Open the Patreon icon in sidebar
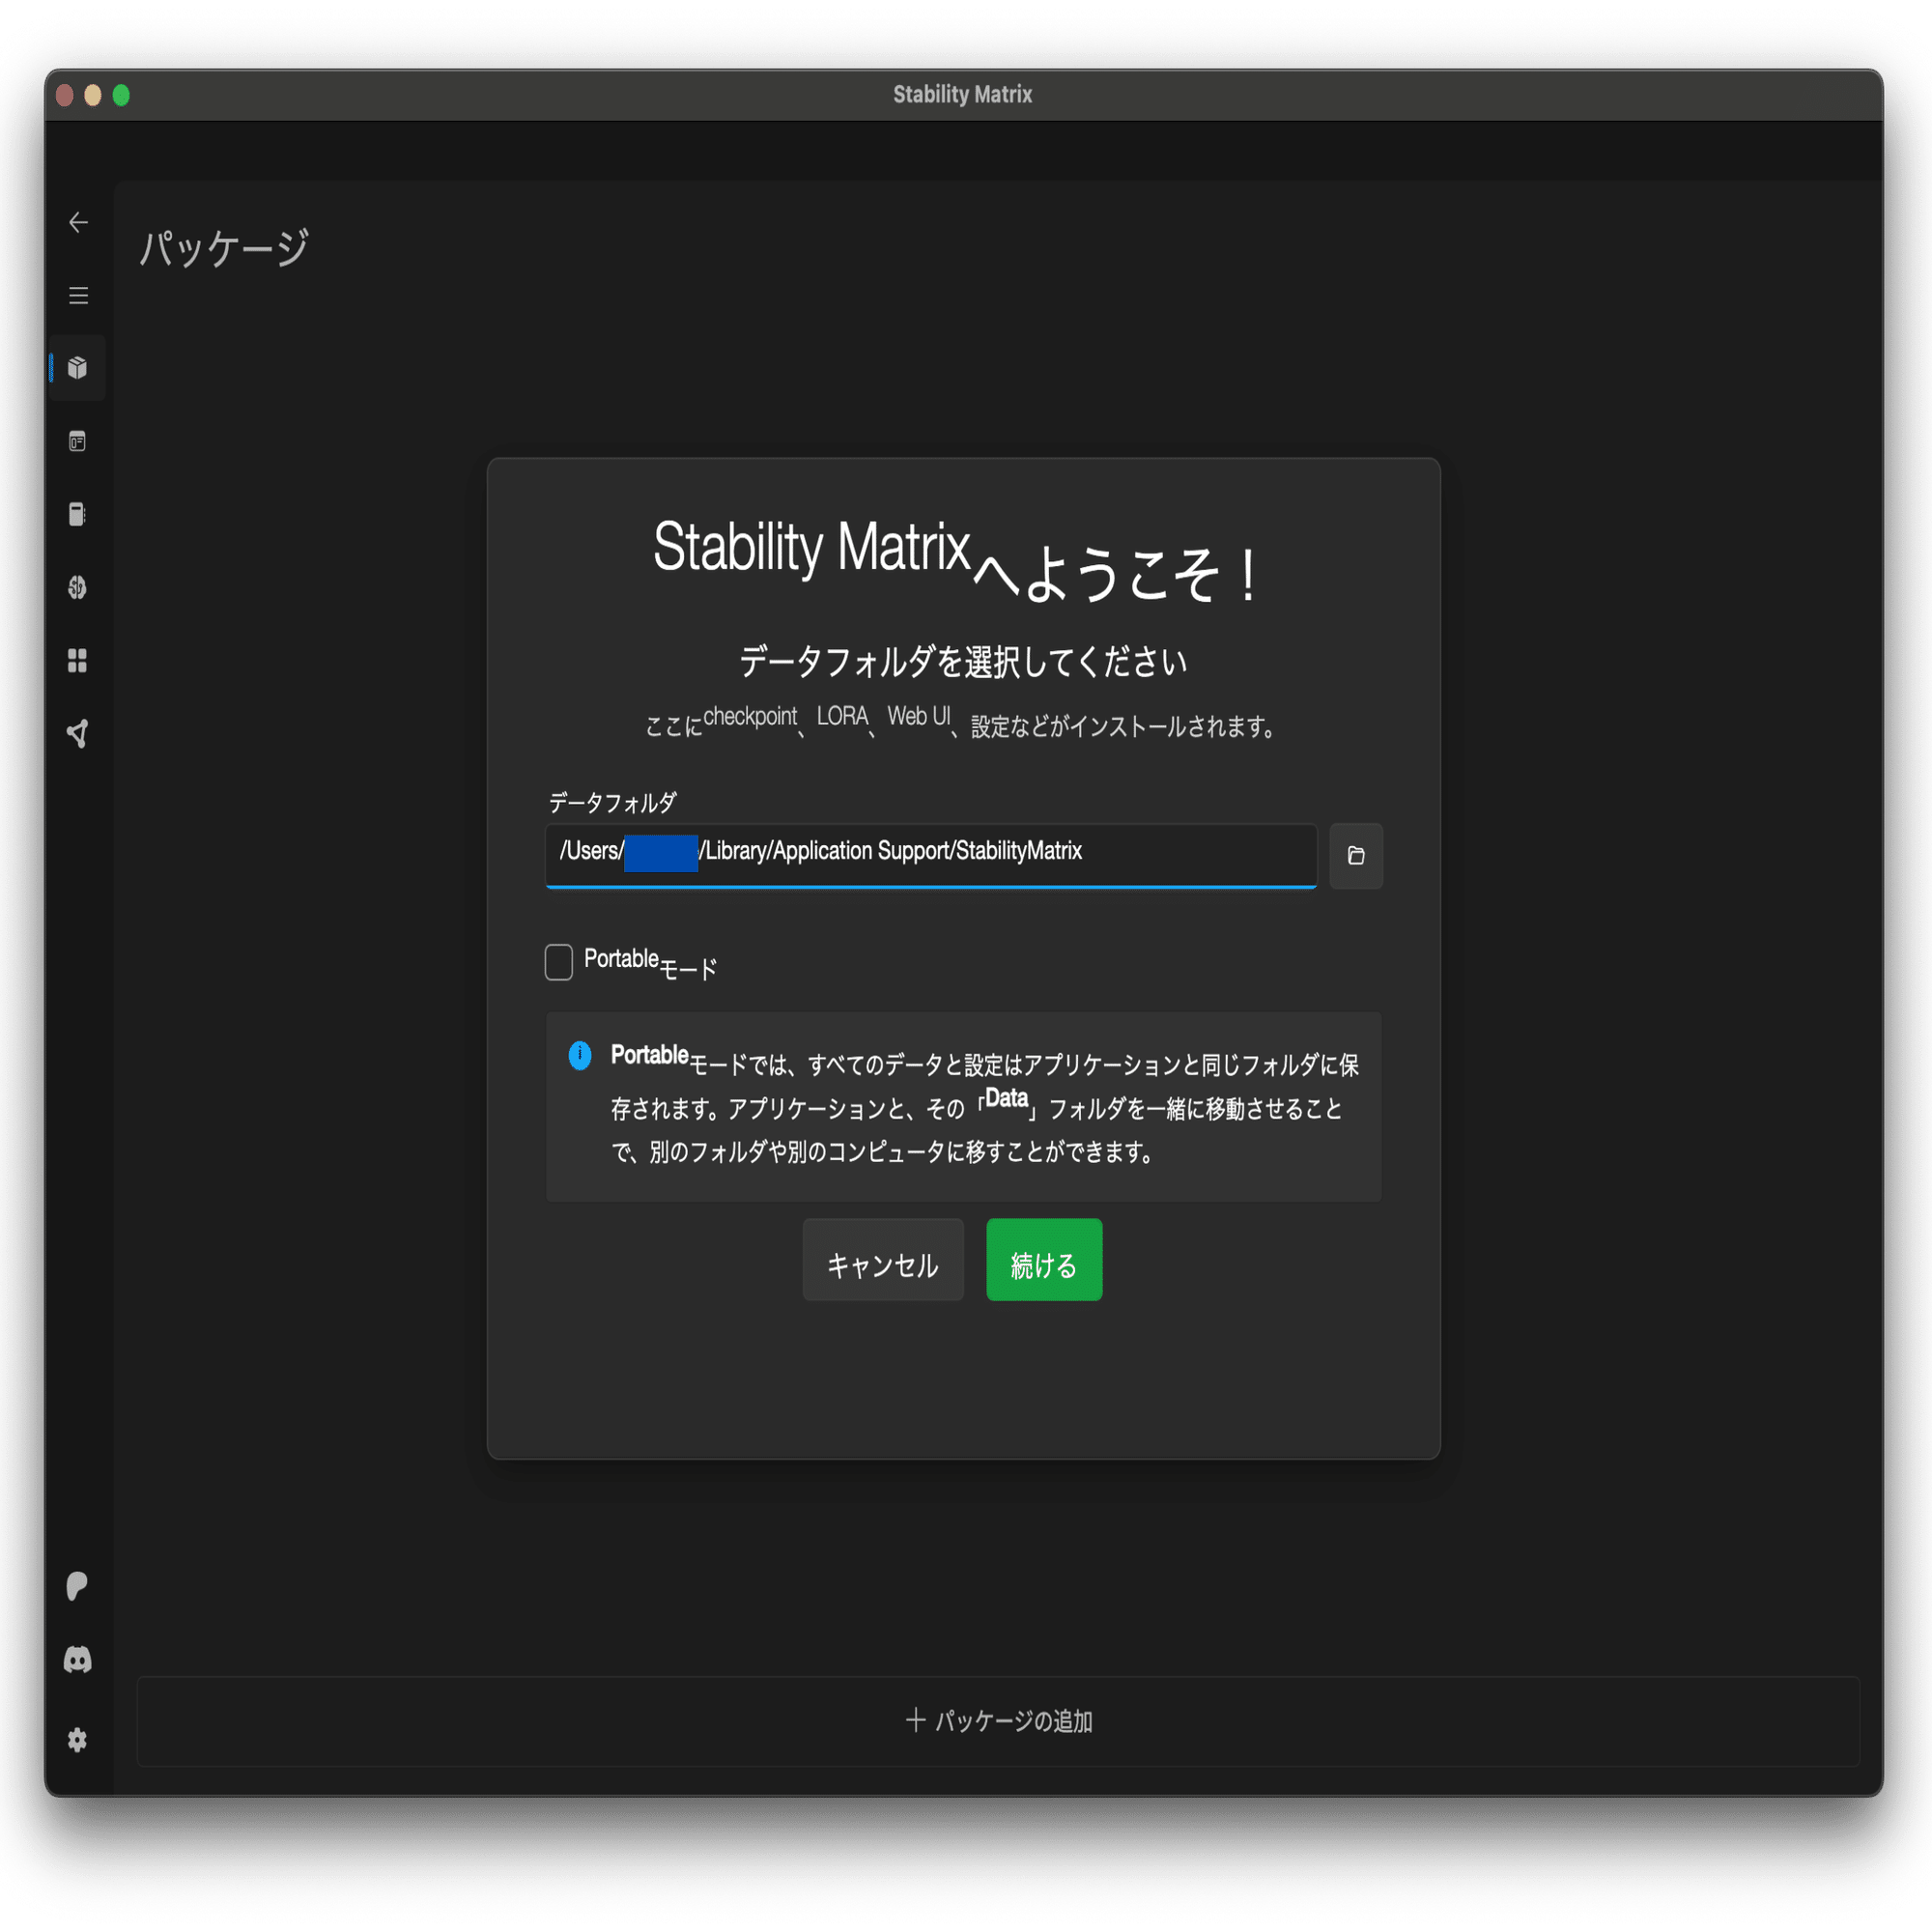 click(78, 1586)
